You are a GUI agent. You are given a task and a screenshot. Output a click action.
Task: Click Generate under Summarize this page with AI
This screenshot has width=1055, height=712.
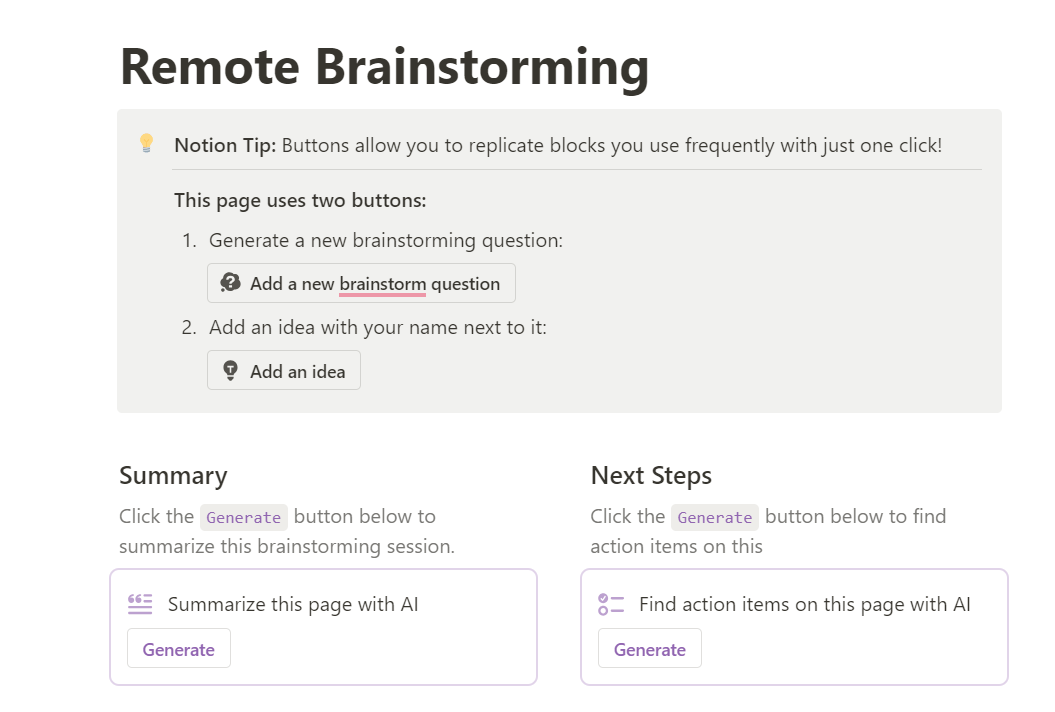[x=178, y=648]
